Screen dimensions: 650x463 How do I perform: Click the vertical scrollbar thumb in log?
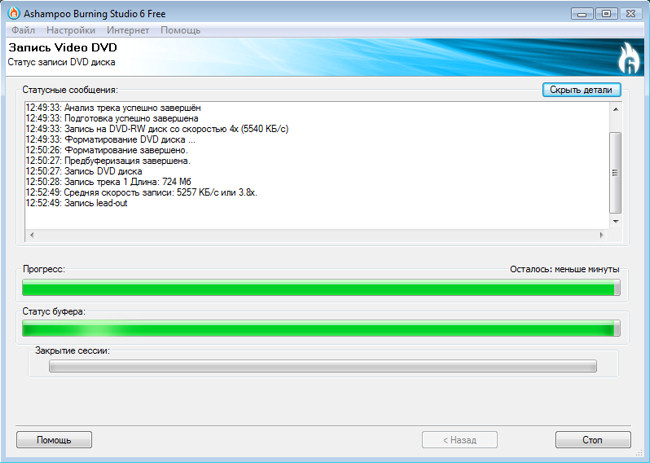pos(615,172)
